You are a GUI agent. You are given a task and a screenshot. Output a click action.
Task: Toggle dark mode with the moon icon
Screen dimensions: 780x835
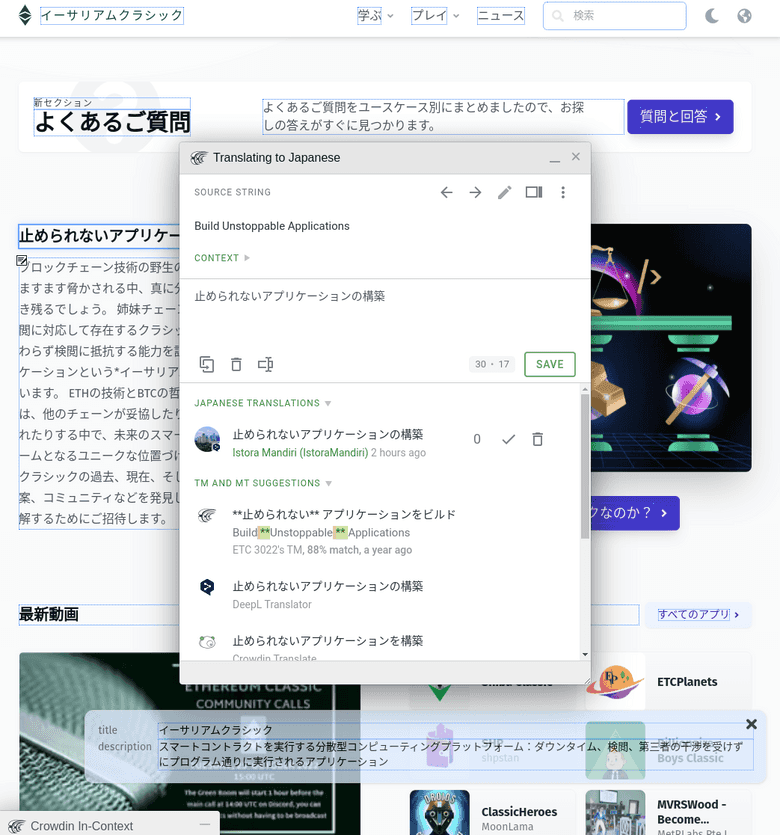coord(712,16)
